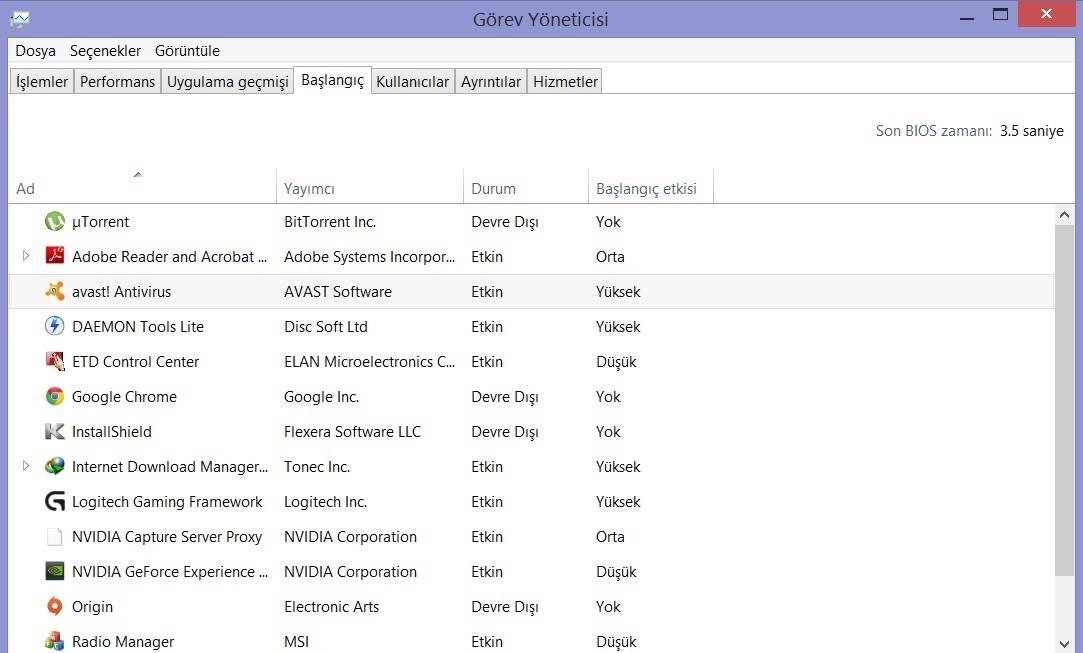The width and height of the screenshot is (1083, 653).
Task: Click the µTorrent app icon
Action: tap(55, 221)
